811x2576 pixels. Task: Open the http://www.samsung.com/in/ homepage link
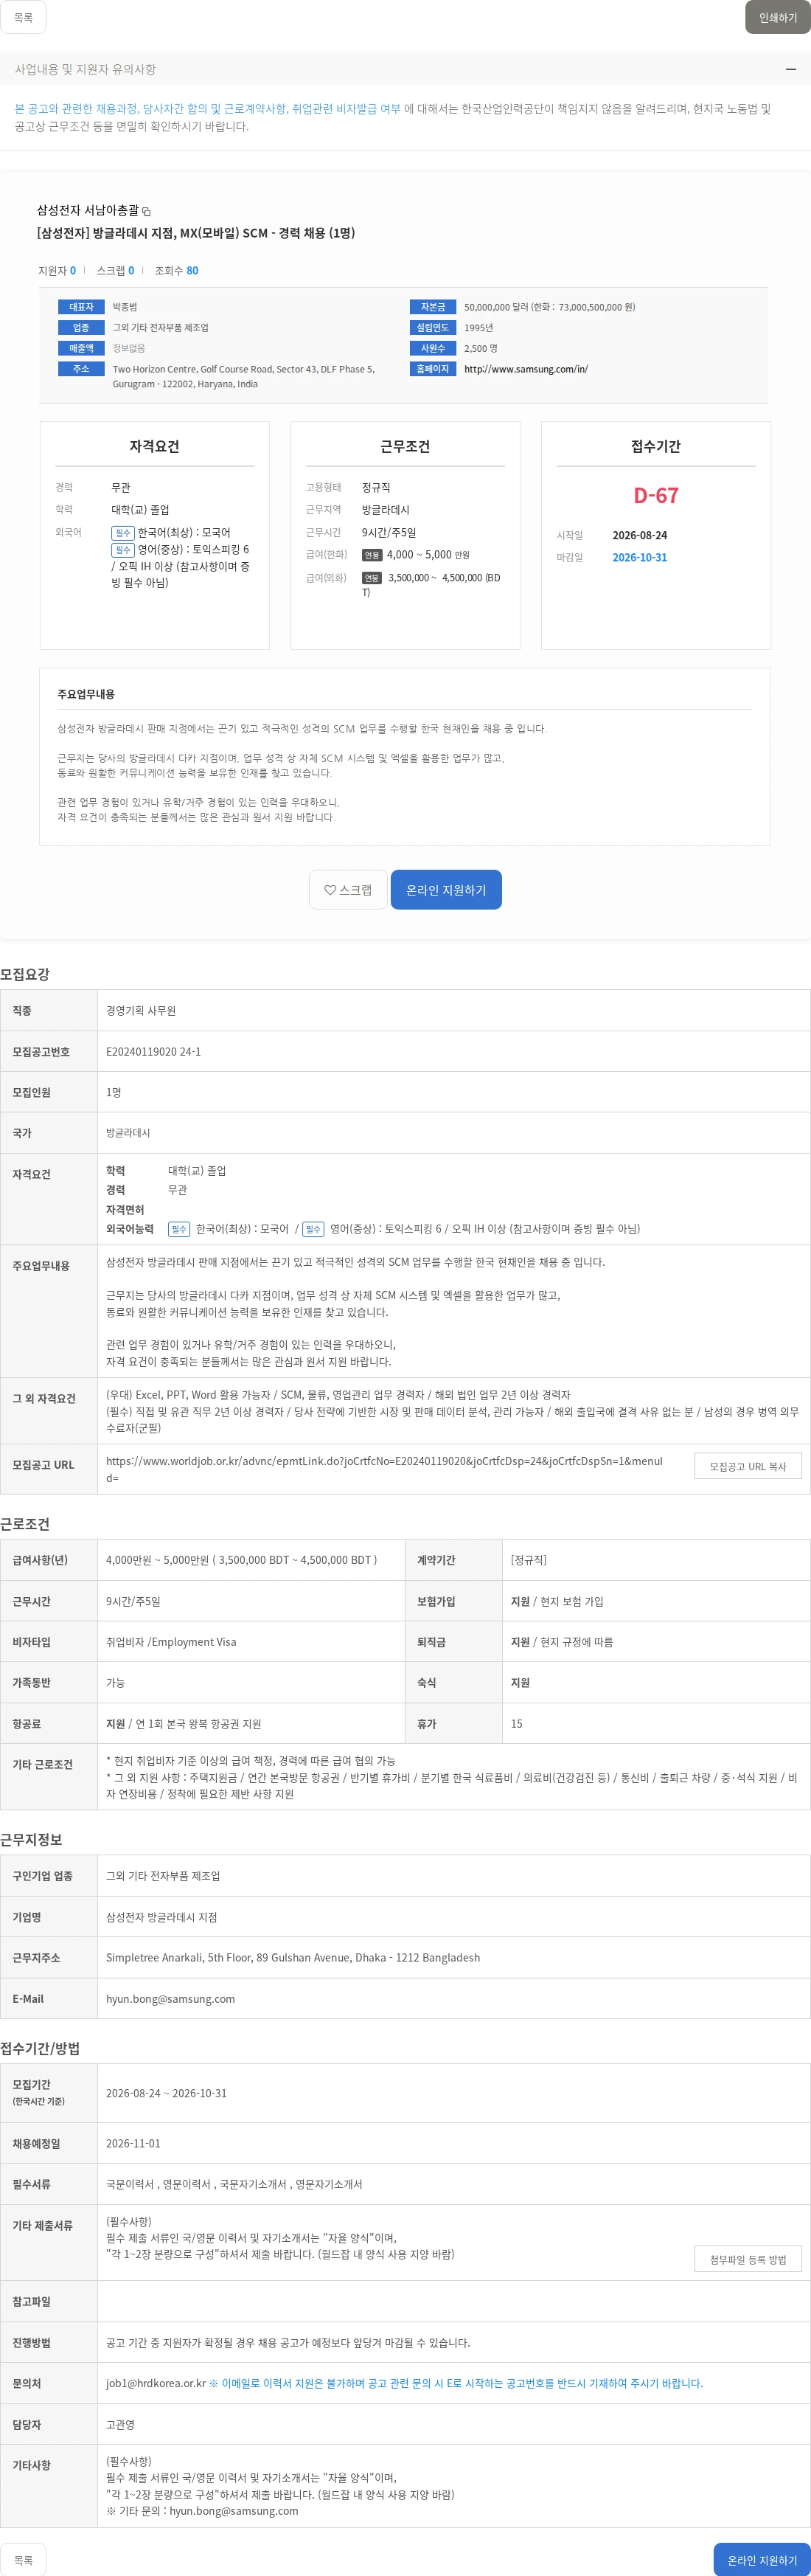526,369
